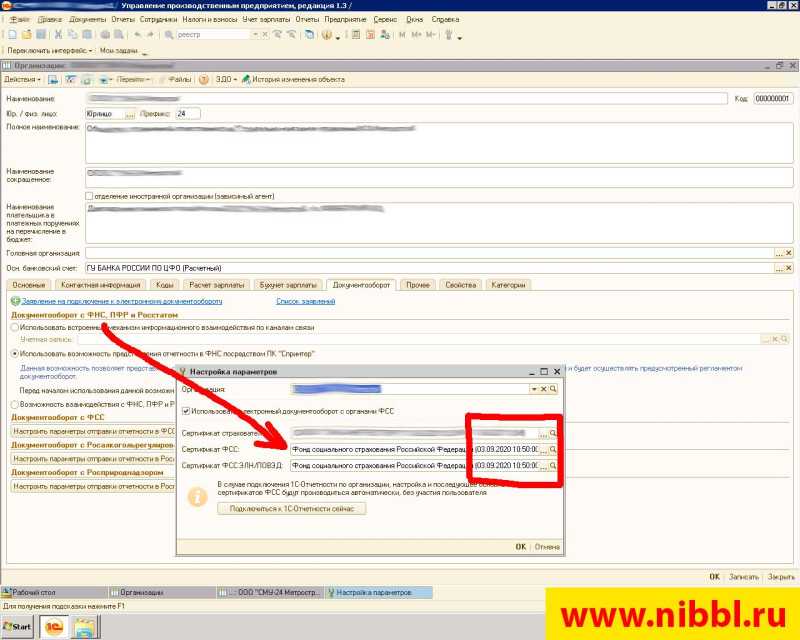
Task: Switch to Рабочий стол window tab in bottom bar
Action: (54, 593)
